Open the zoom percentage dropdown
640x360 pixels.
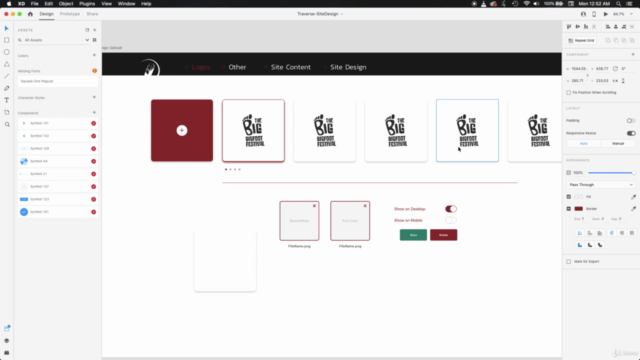pyautogui.click(x=631, y=14)
